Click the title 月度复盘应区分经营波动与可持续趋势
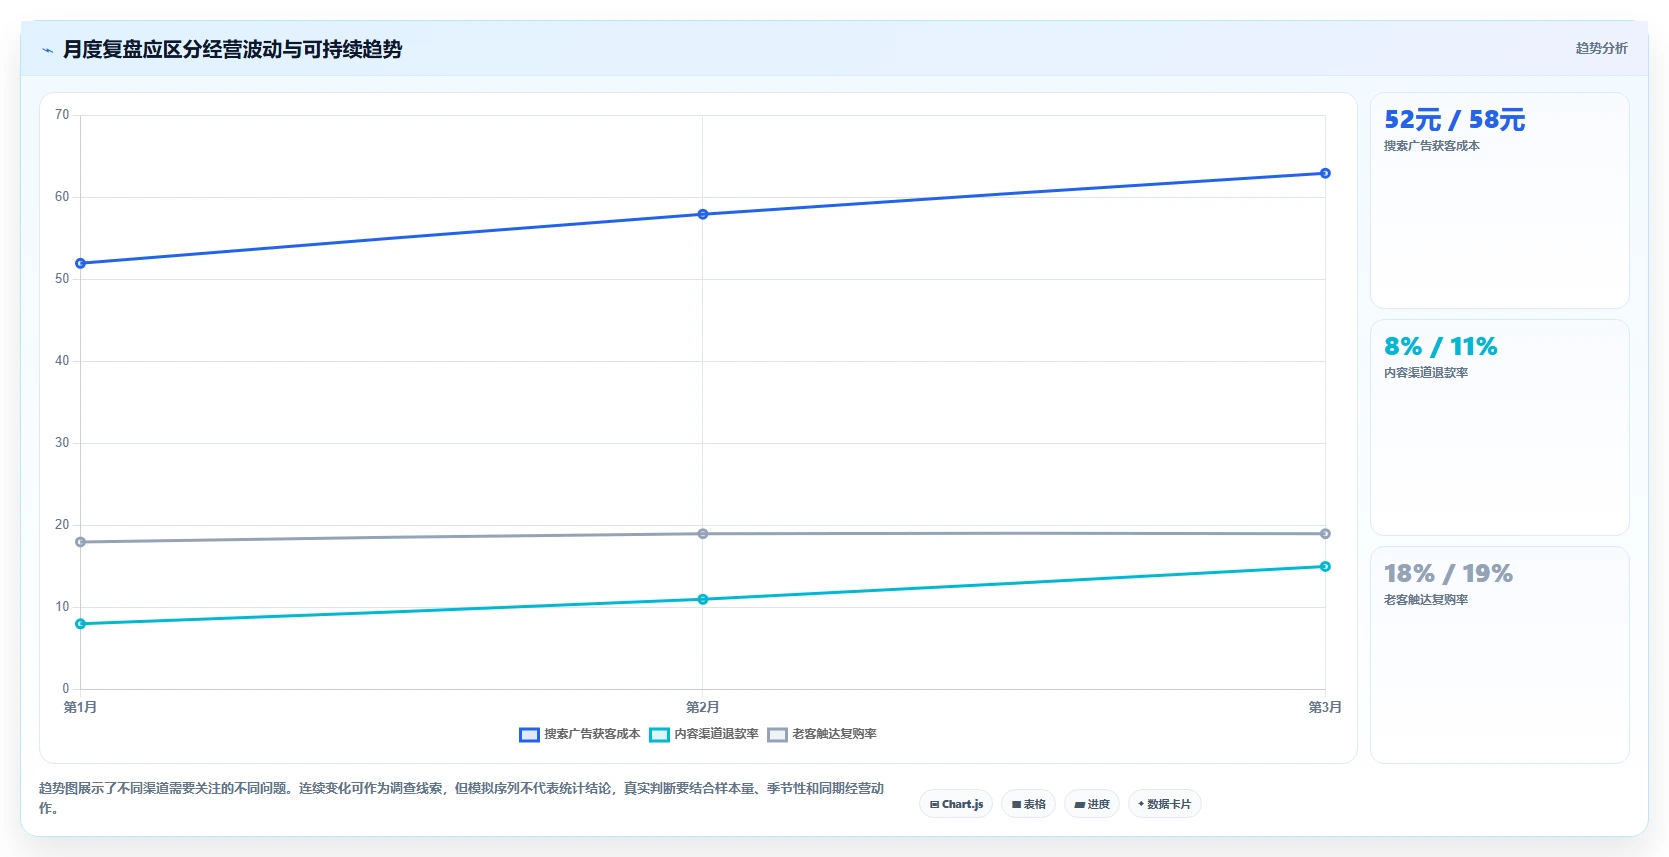 tap(232, 49)
